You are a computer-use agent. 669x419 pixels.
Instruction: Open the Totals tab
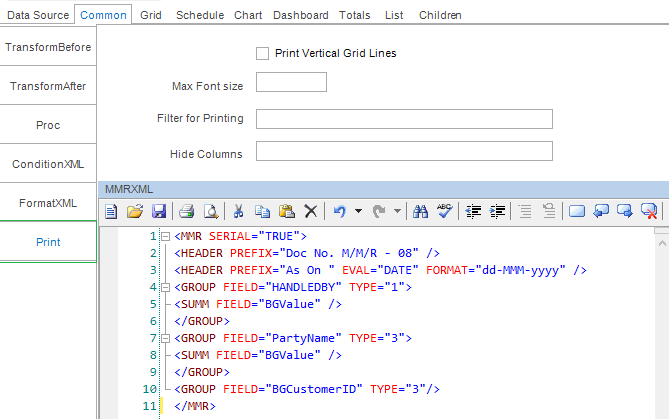point(355,15)
